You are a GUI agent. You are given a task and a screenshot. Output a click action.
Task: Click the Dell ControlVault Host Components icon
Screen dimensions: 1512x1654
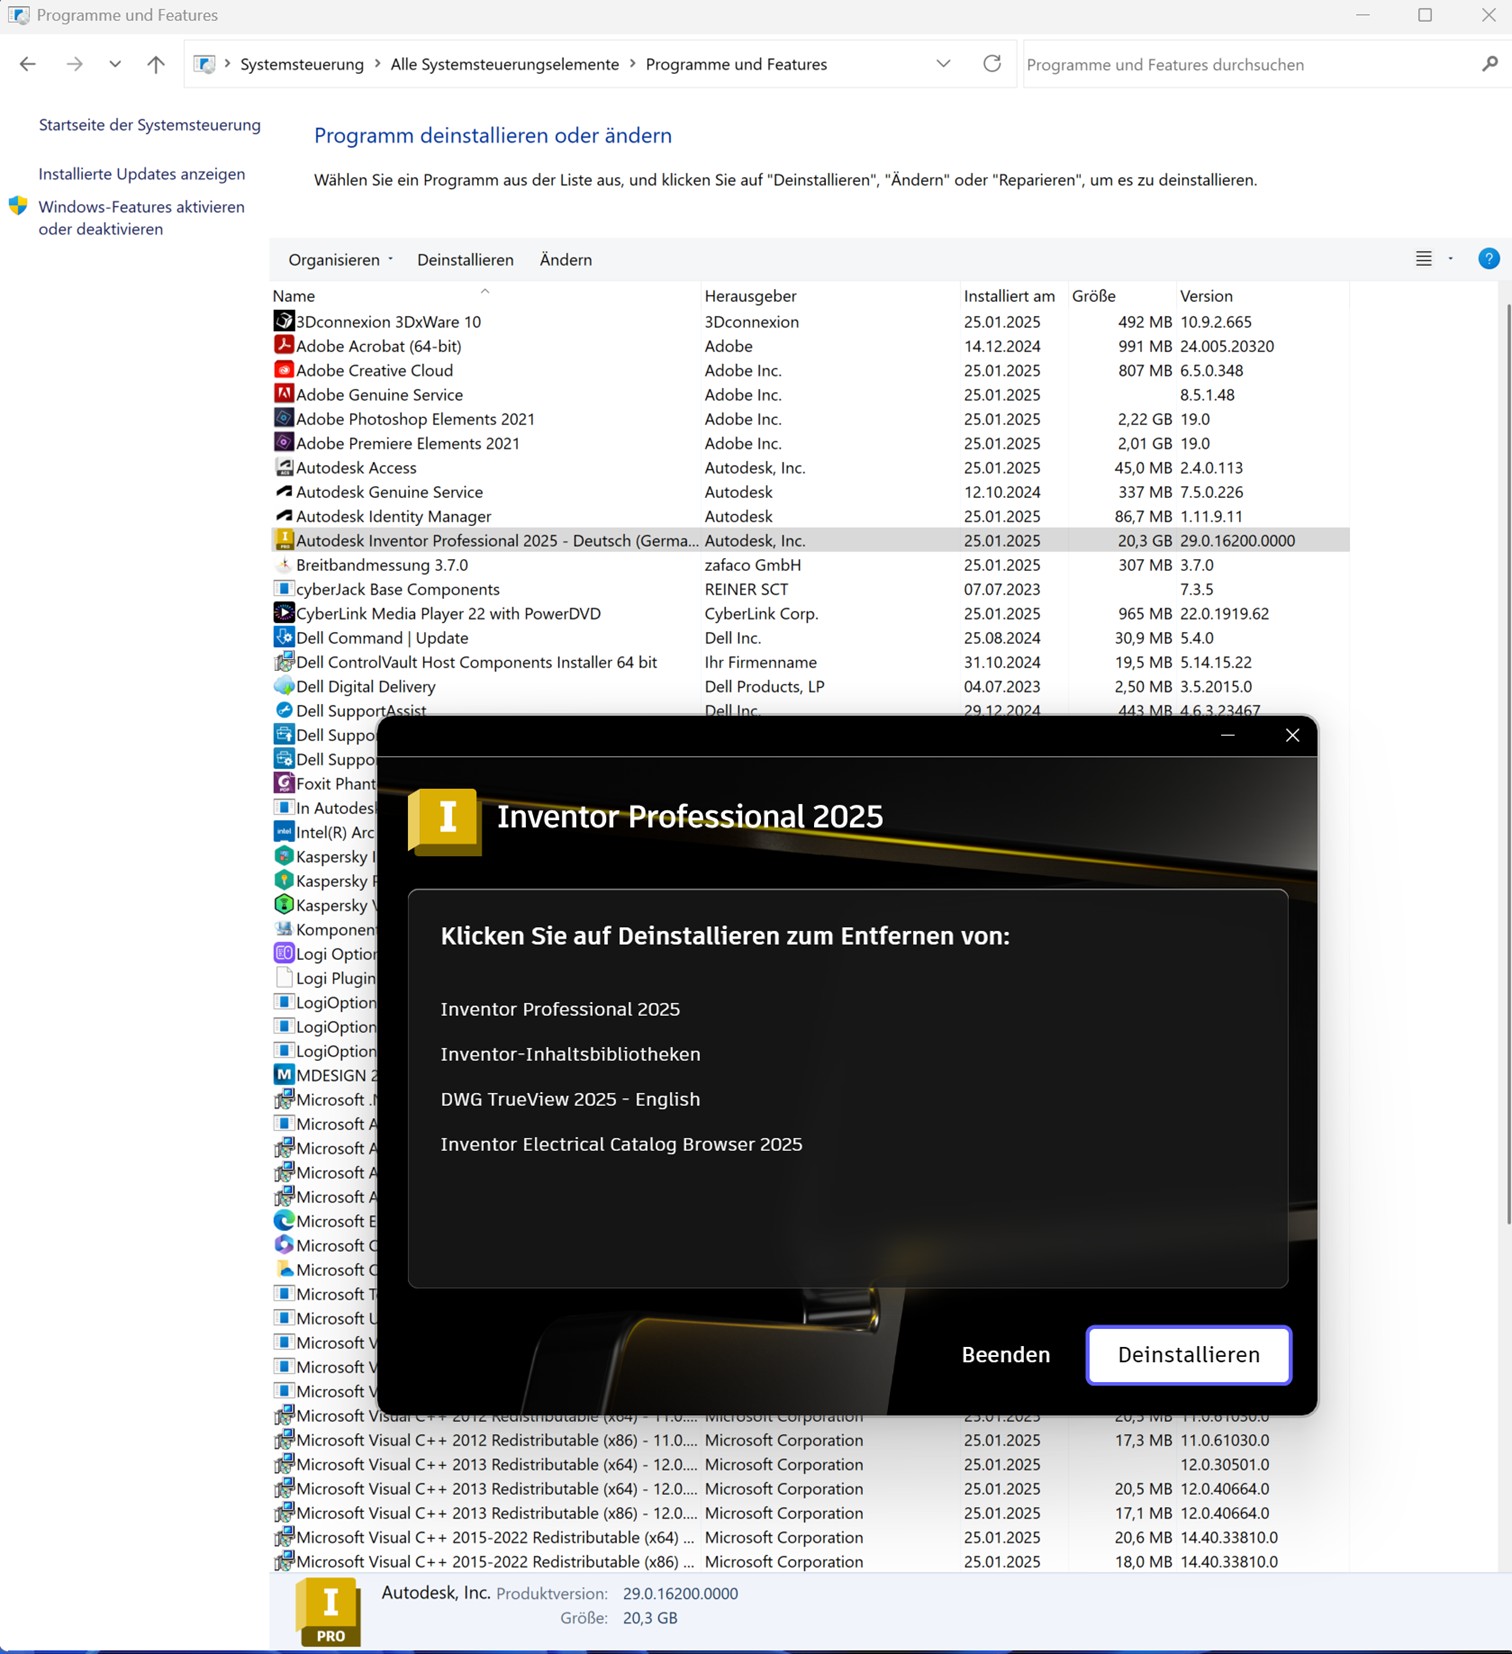284,661
